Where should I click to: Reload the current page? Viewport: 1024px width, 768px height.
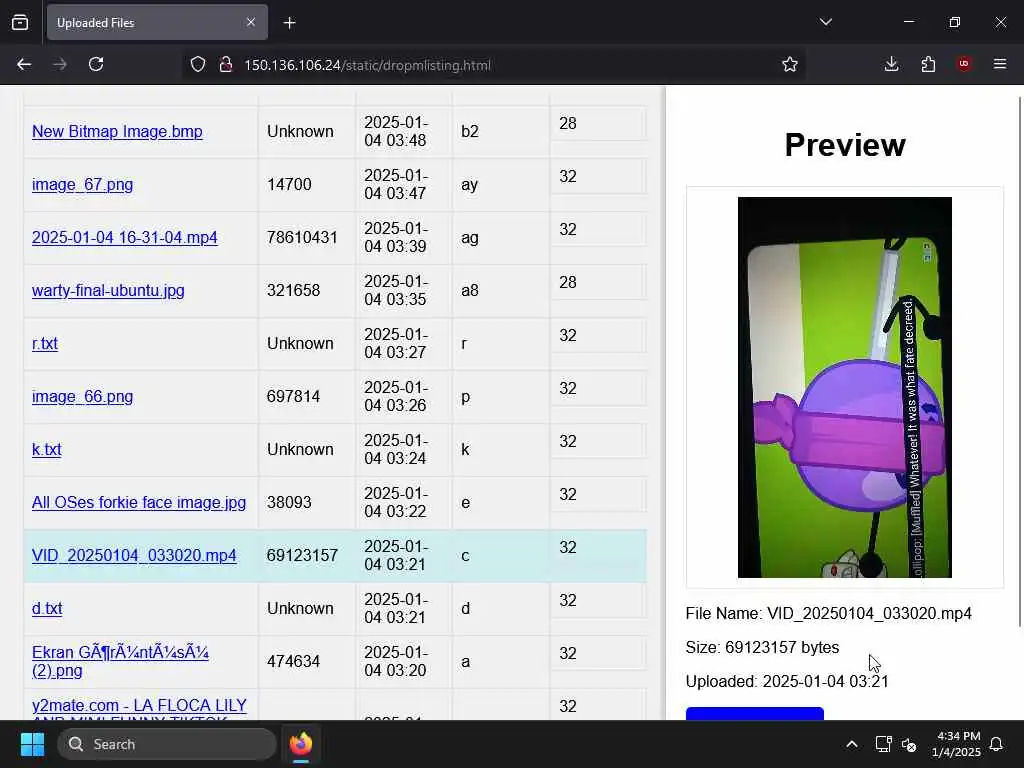(x=96, y=65)
